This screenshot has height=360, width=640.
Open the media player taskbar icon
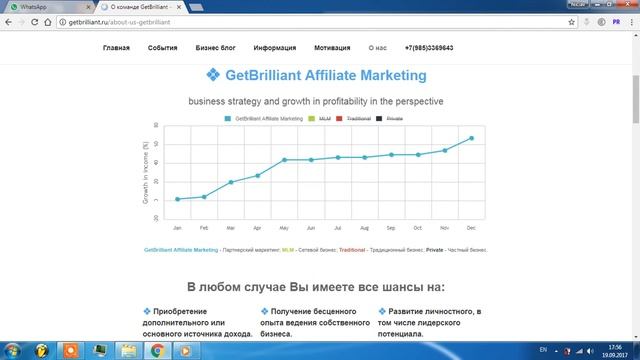click(185, 351)
